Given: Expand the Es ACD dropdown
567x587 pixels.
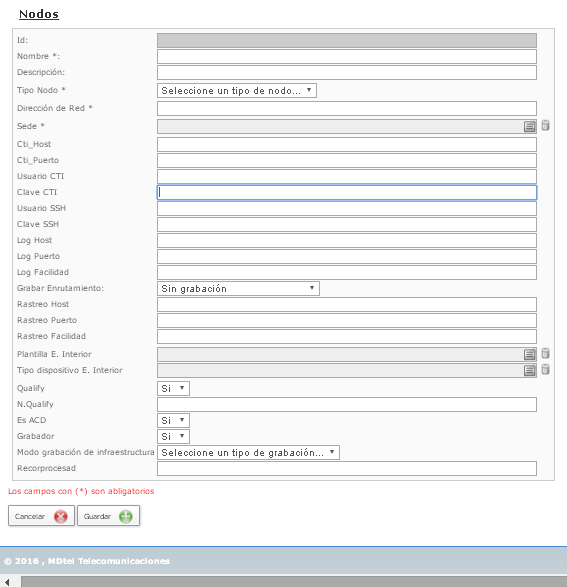Looking at the screenshot, I should pos(173,420).
